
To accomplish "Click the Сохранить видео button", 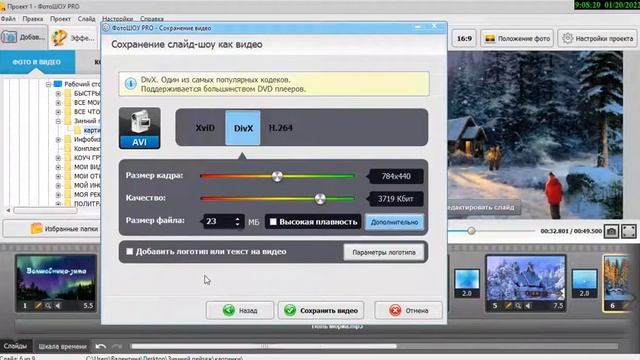I will tap(321, 311).
